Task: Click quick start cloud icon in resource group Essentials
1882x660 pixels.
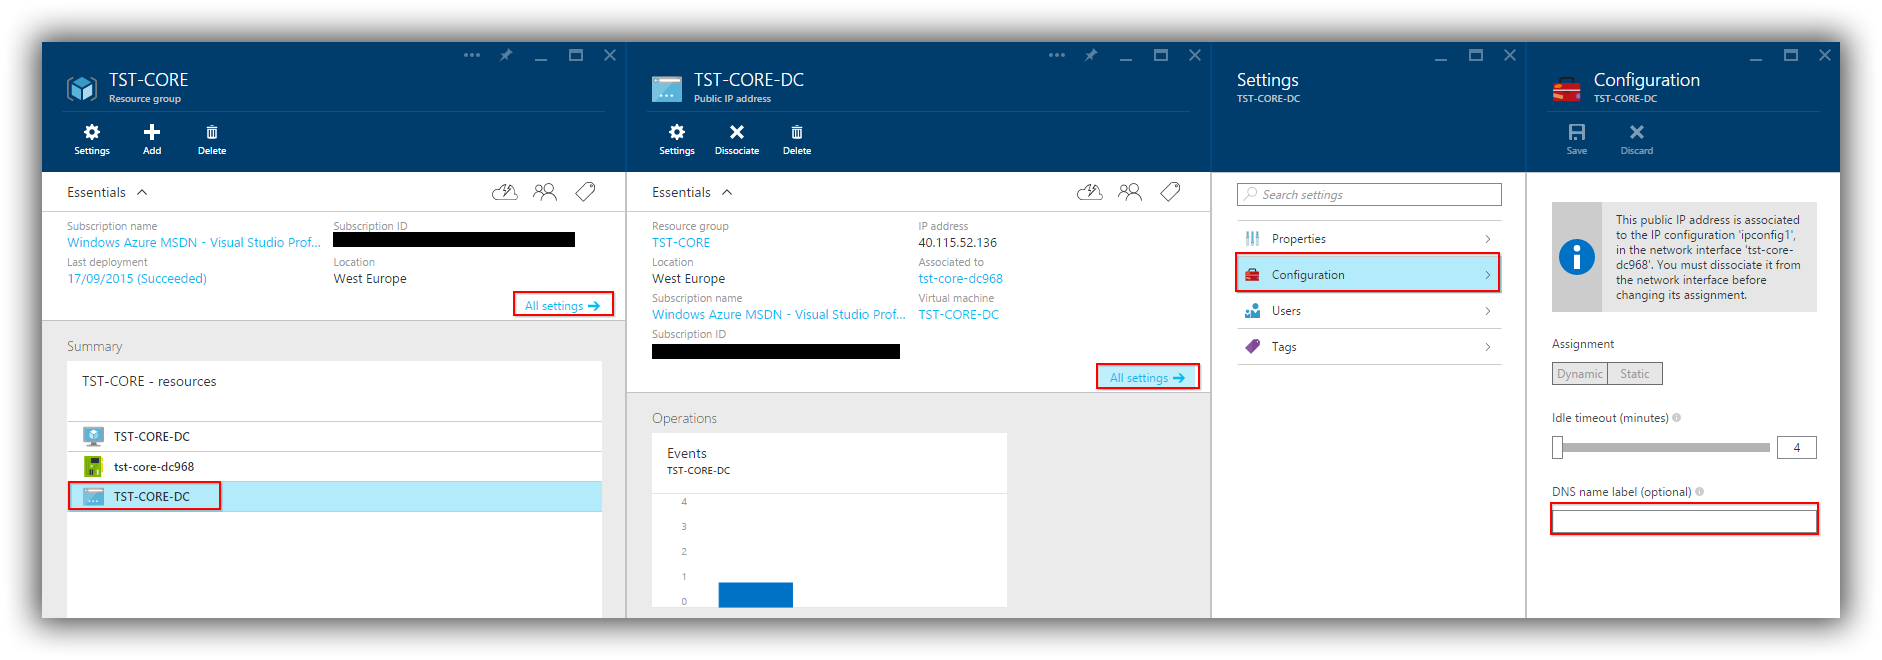Action: pyautogui.click(x=505, y=192)
